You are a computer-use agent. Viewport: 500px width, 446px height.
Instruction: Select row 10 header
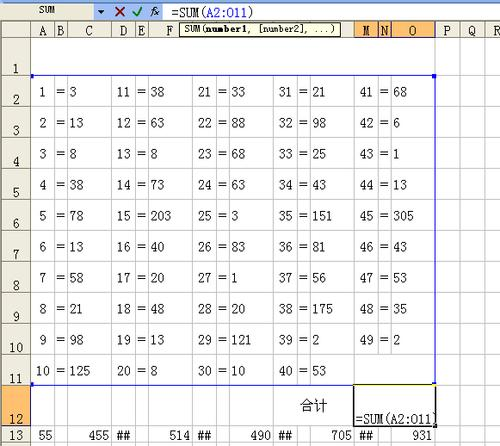click(x=16, y=339)
